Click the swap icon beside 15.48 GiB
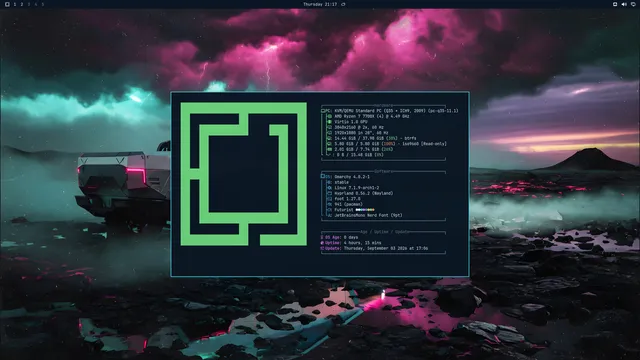640x360 pixels. point(329,155)
